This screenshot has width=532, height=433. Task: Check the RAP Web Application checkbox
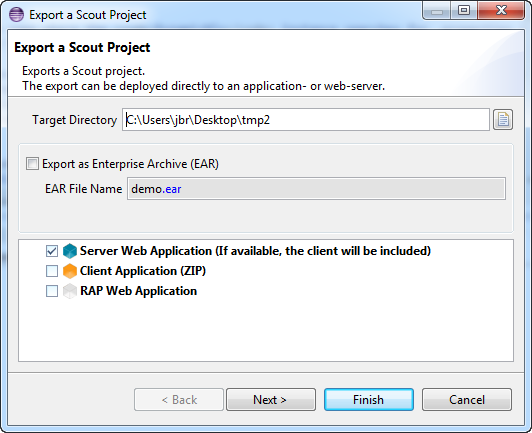click(52, 291)
